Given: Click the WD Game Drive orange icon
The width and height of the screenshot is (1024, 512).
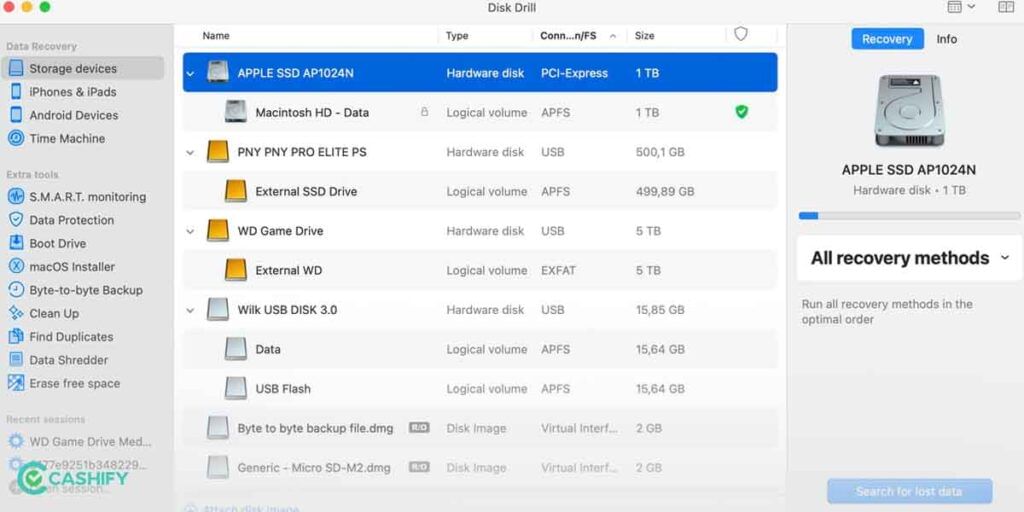Looking at the screenshot, I should coord(217,231).
